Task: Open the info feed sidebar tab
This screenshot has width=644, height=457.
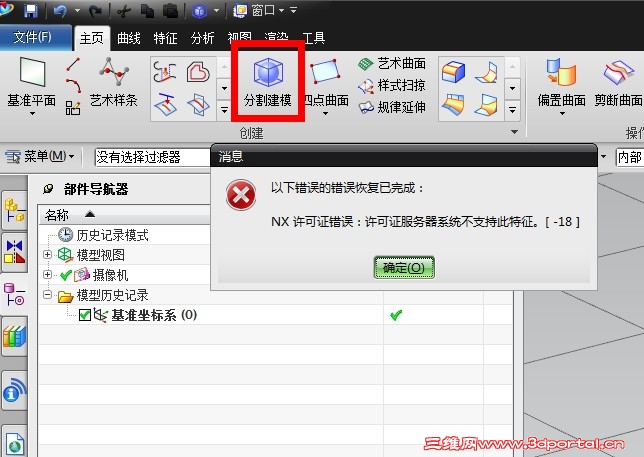Action: coord(14,390)
